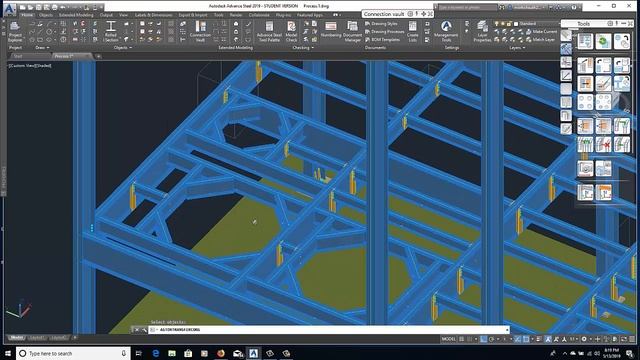The image size is (640, 360).
Task: Click Match Layer button
Action: [x=541, y=40]
